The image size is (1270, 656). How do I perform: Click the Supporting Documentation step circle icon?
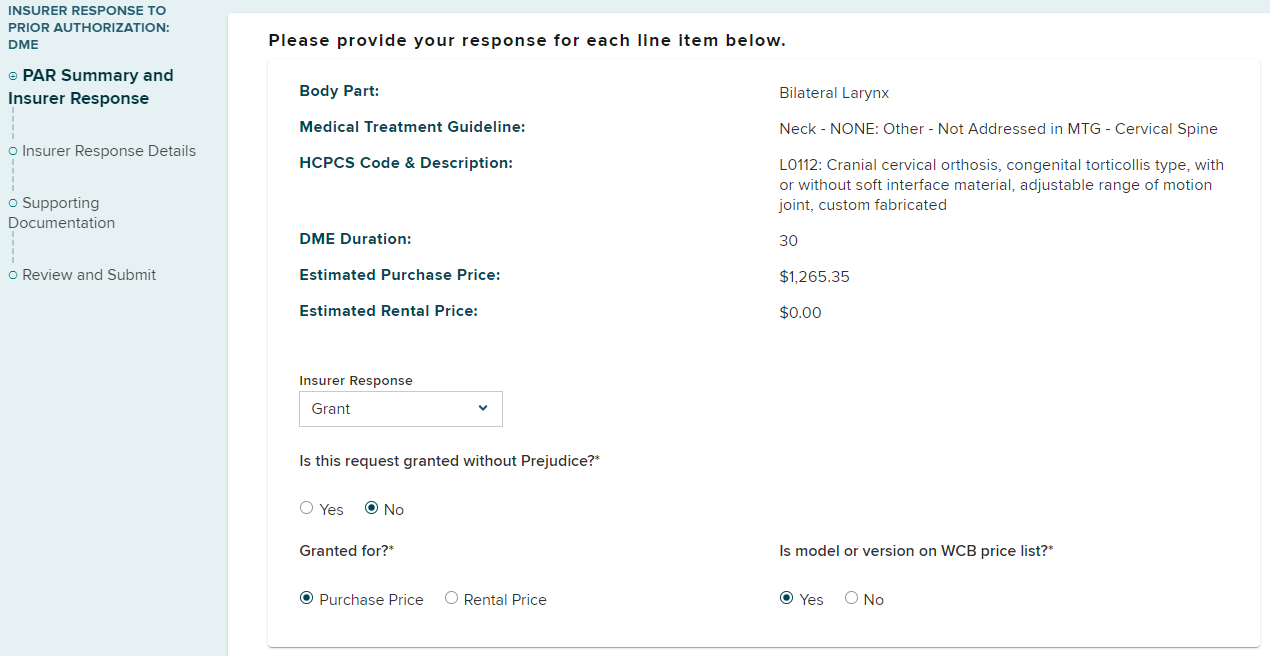[x=13, y=203]
